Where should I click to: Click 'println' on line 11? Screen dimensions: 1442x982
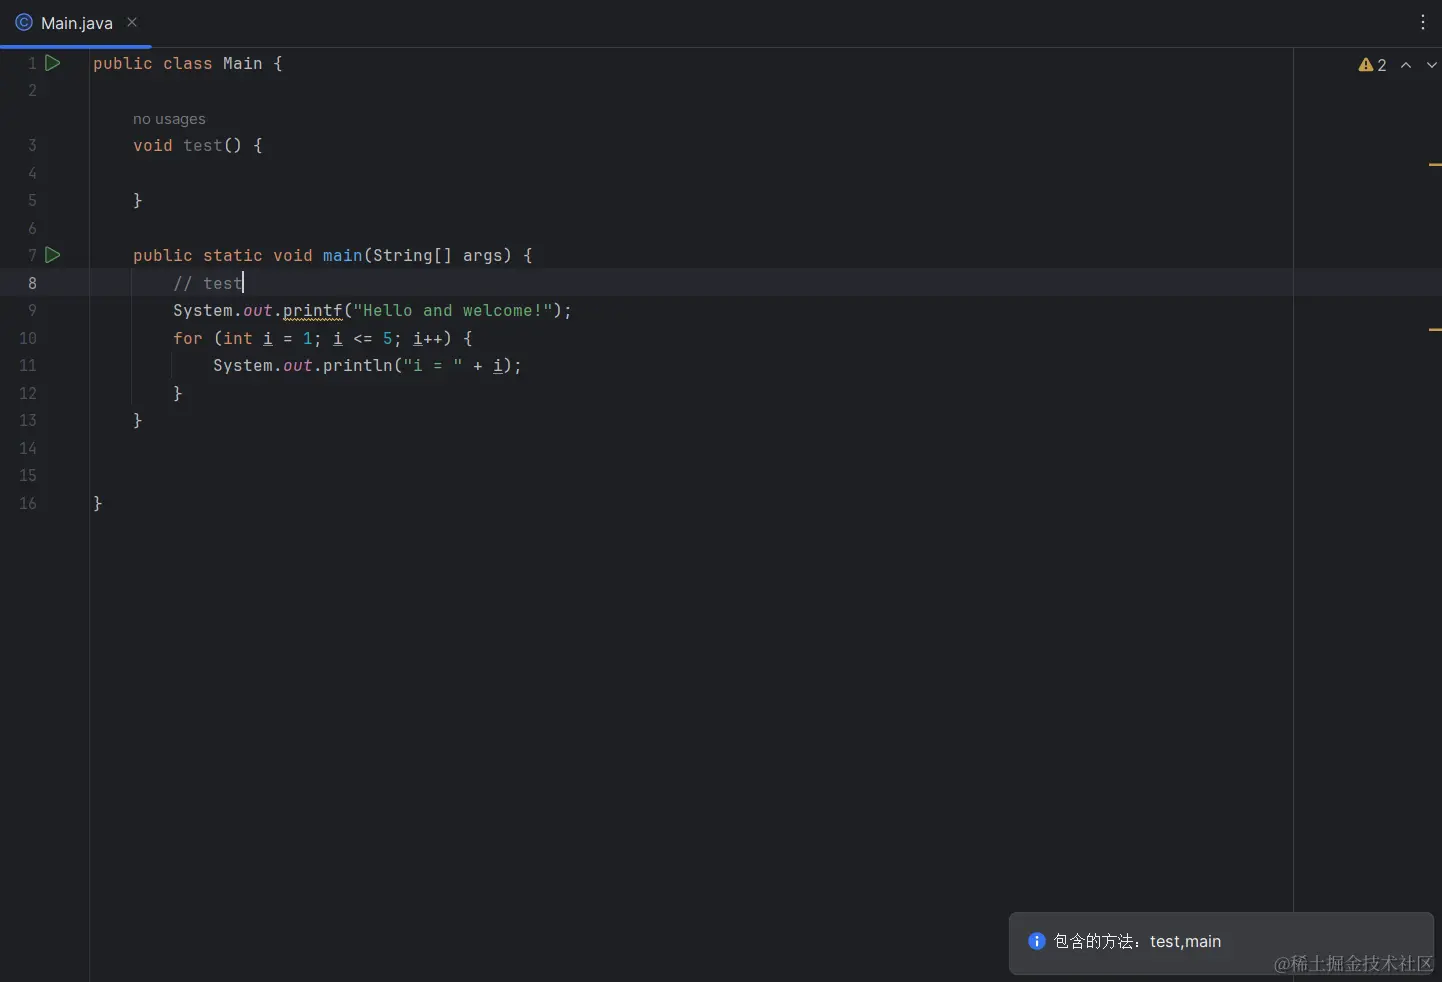[358, 366]
